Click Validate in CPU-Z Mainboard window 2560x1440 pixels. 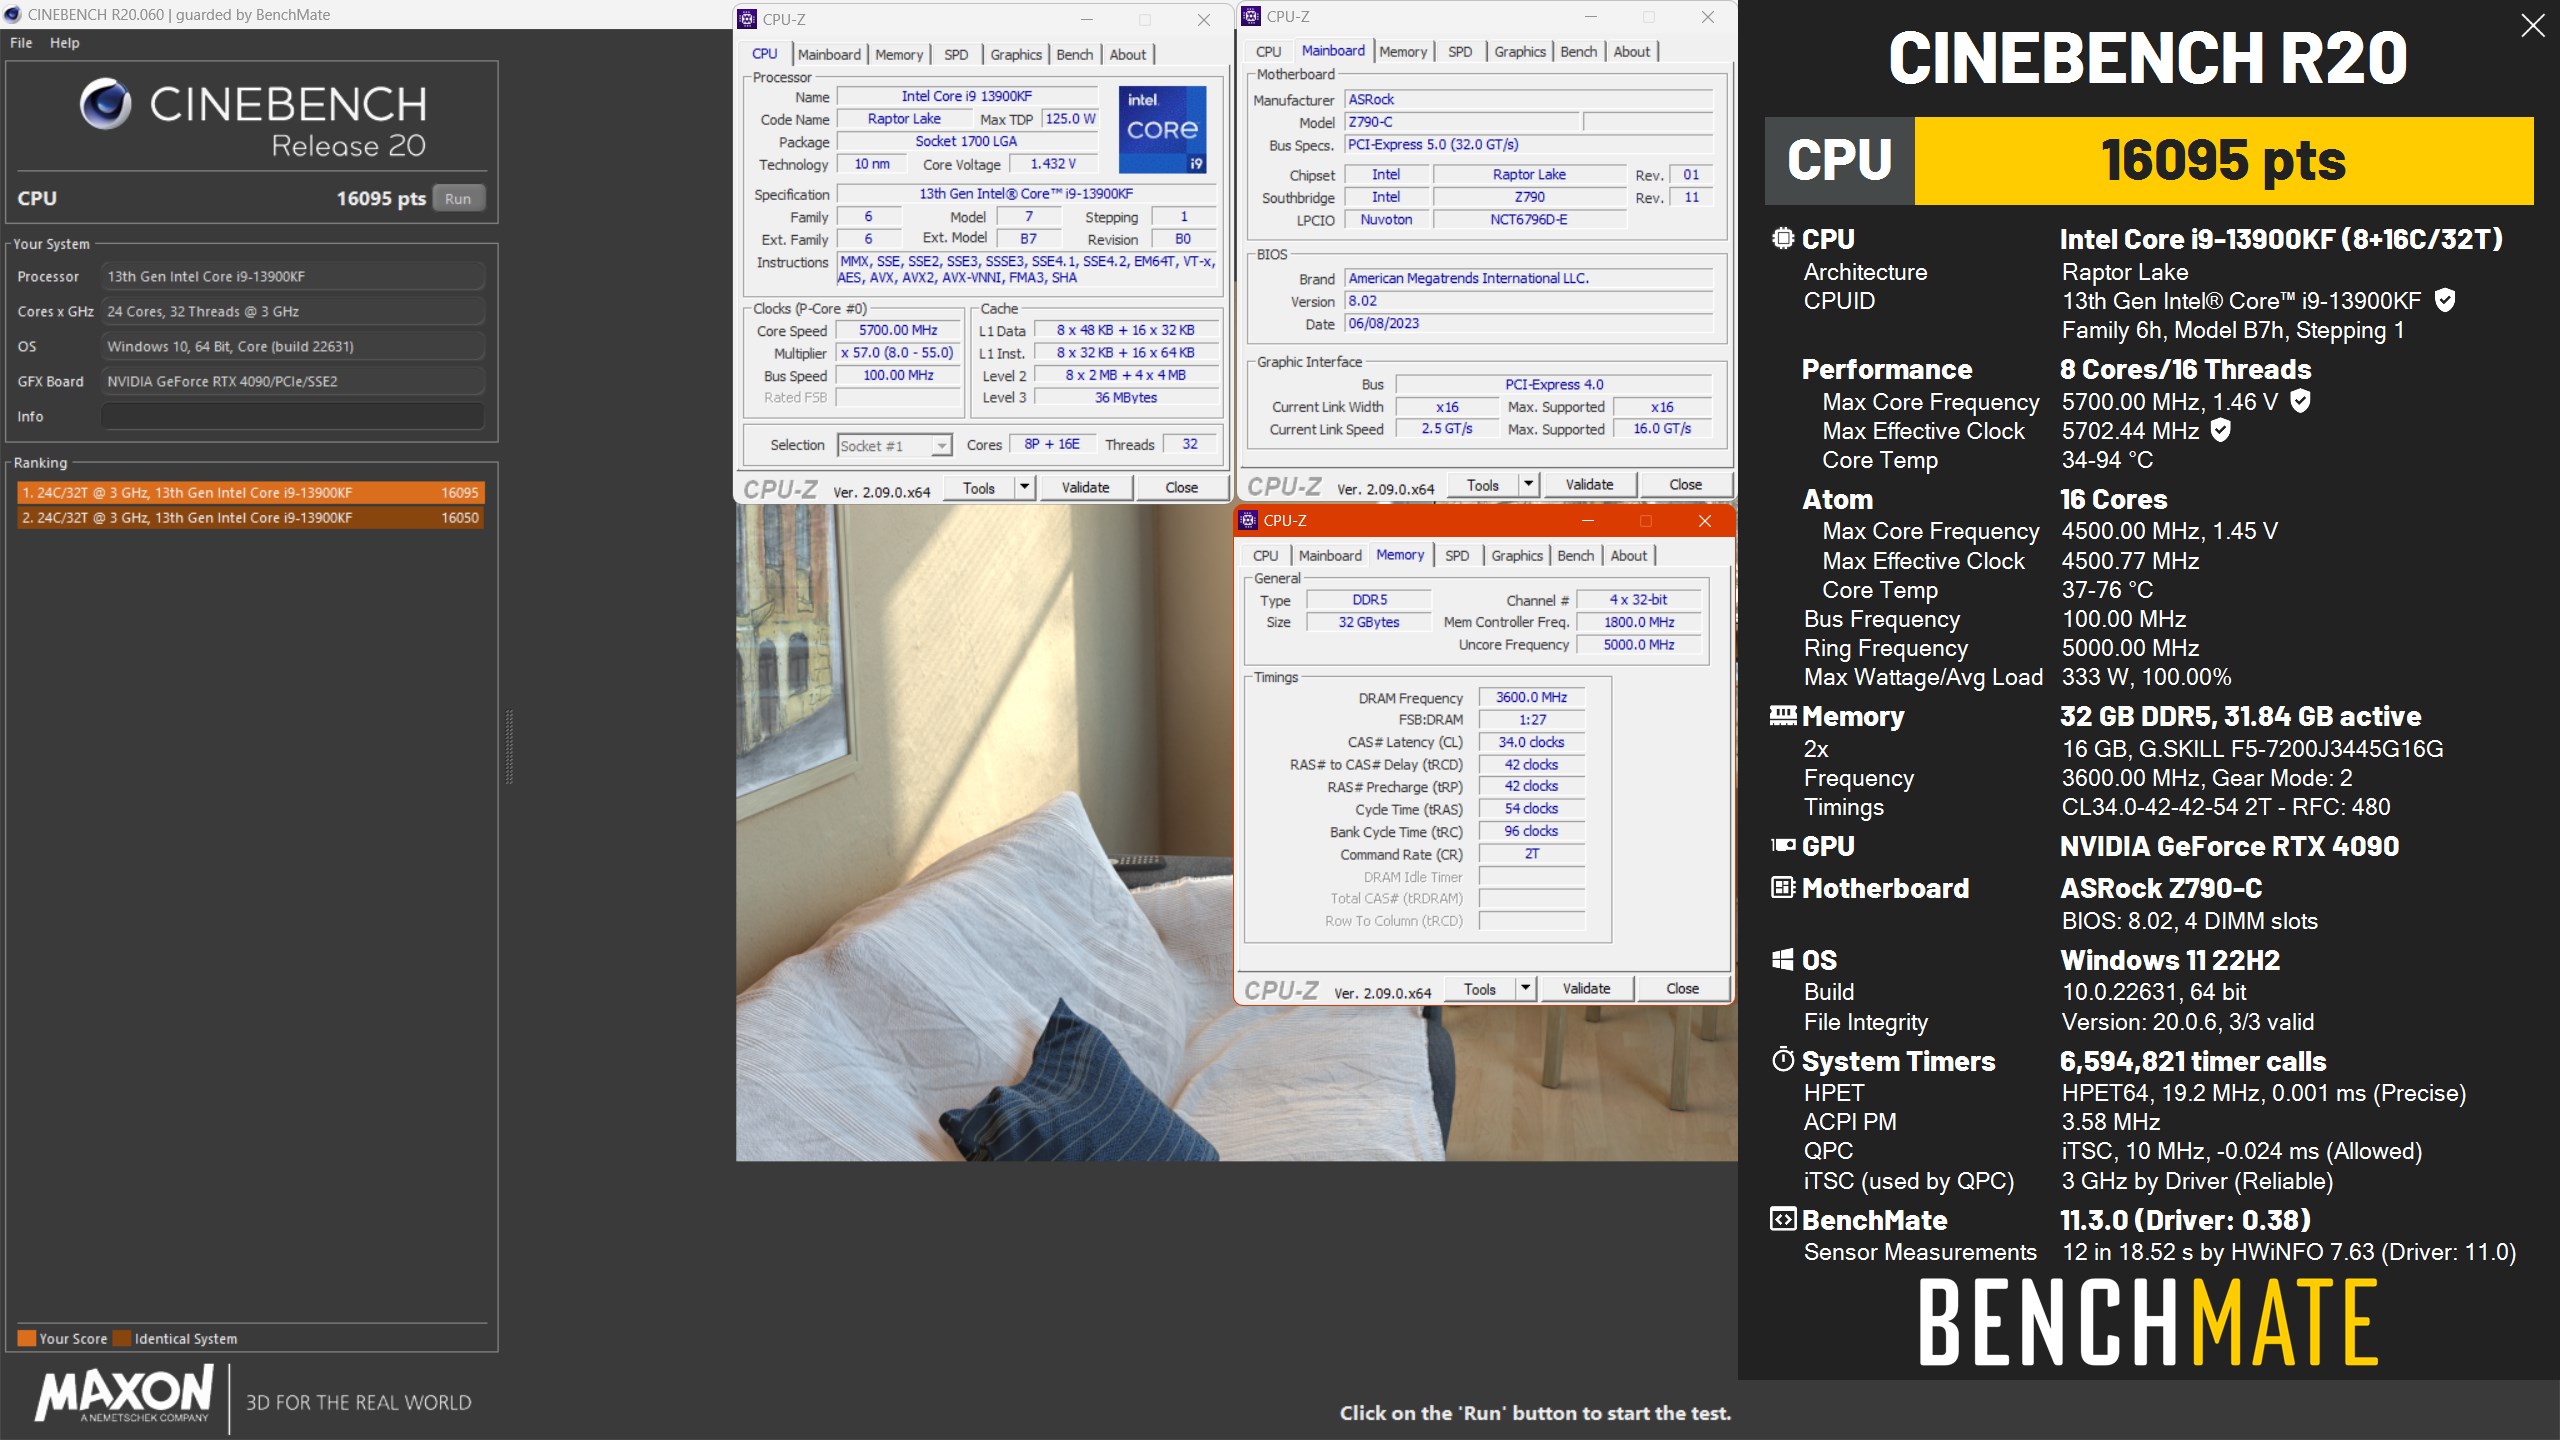point(1589,484)
